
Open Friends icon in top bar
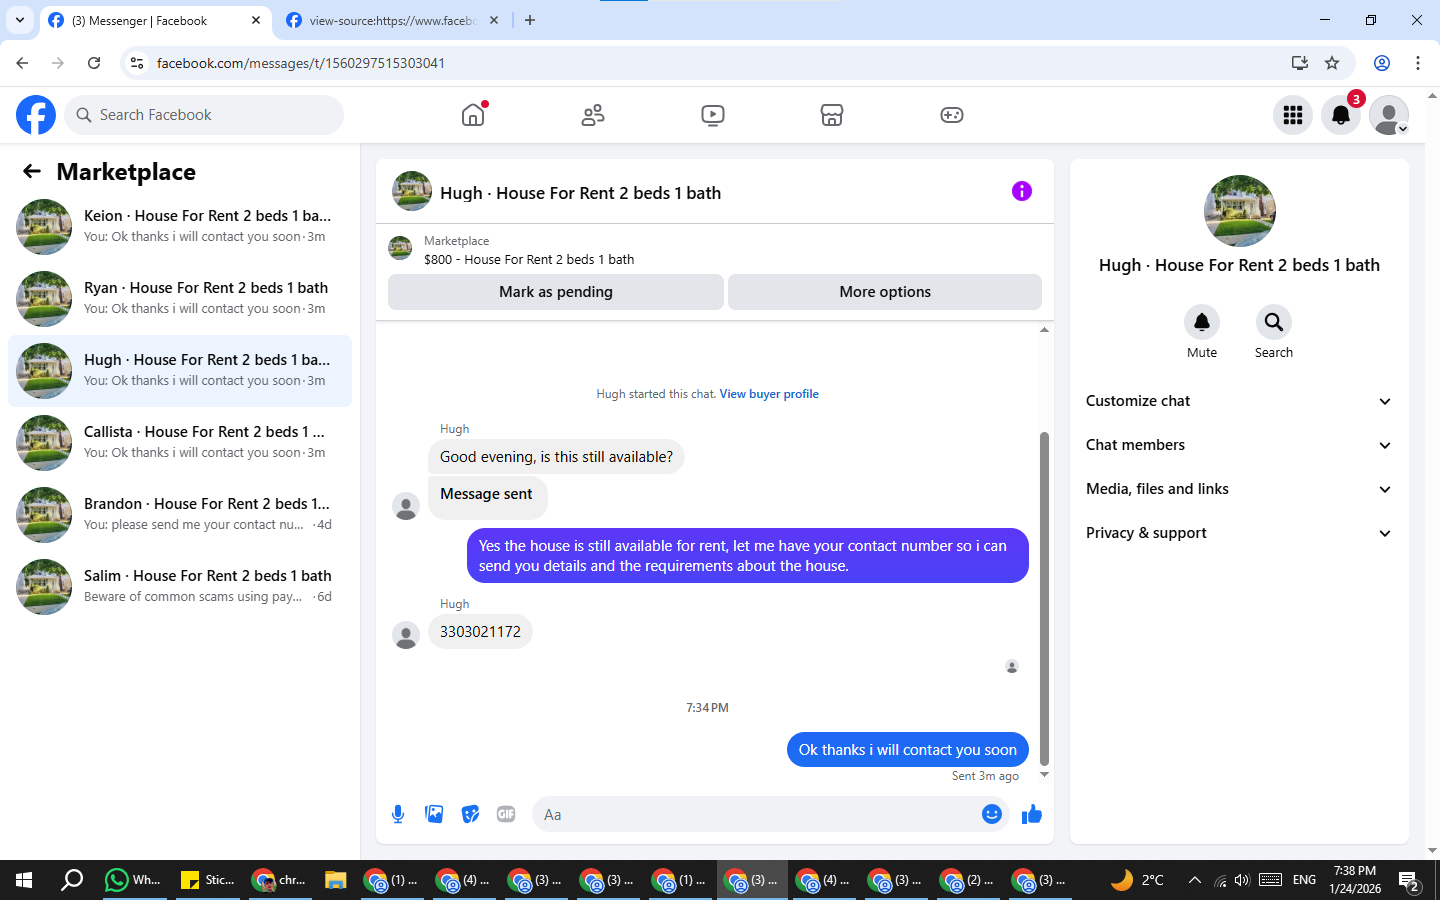coord(593,115)
